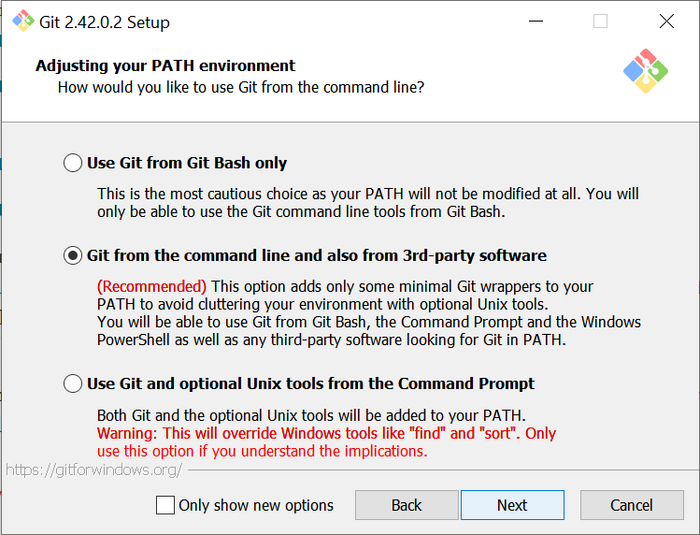This screenshot has height=535, width=700.
Task: Click "Both Git and the optional Unix tools" description
Action: click(311, 415)
